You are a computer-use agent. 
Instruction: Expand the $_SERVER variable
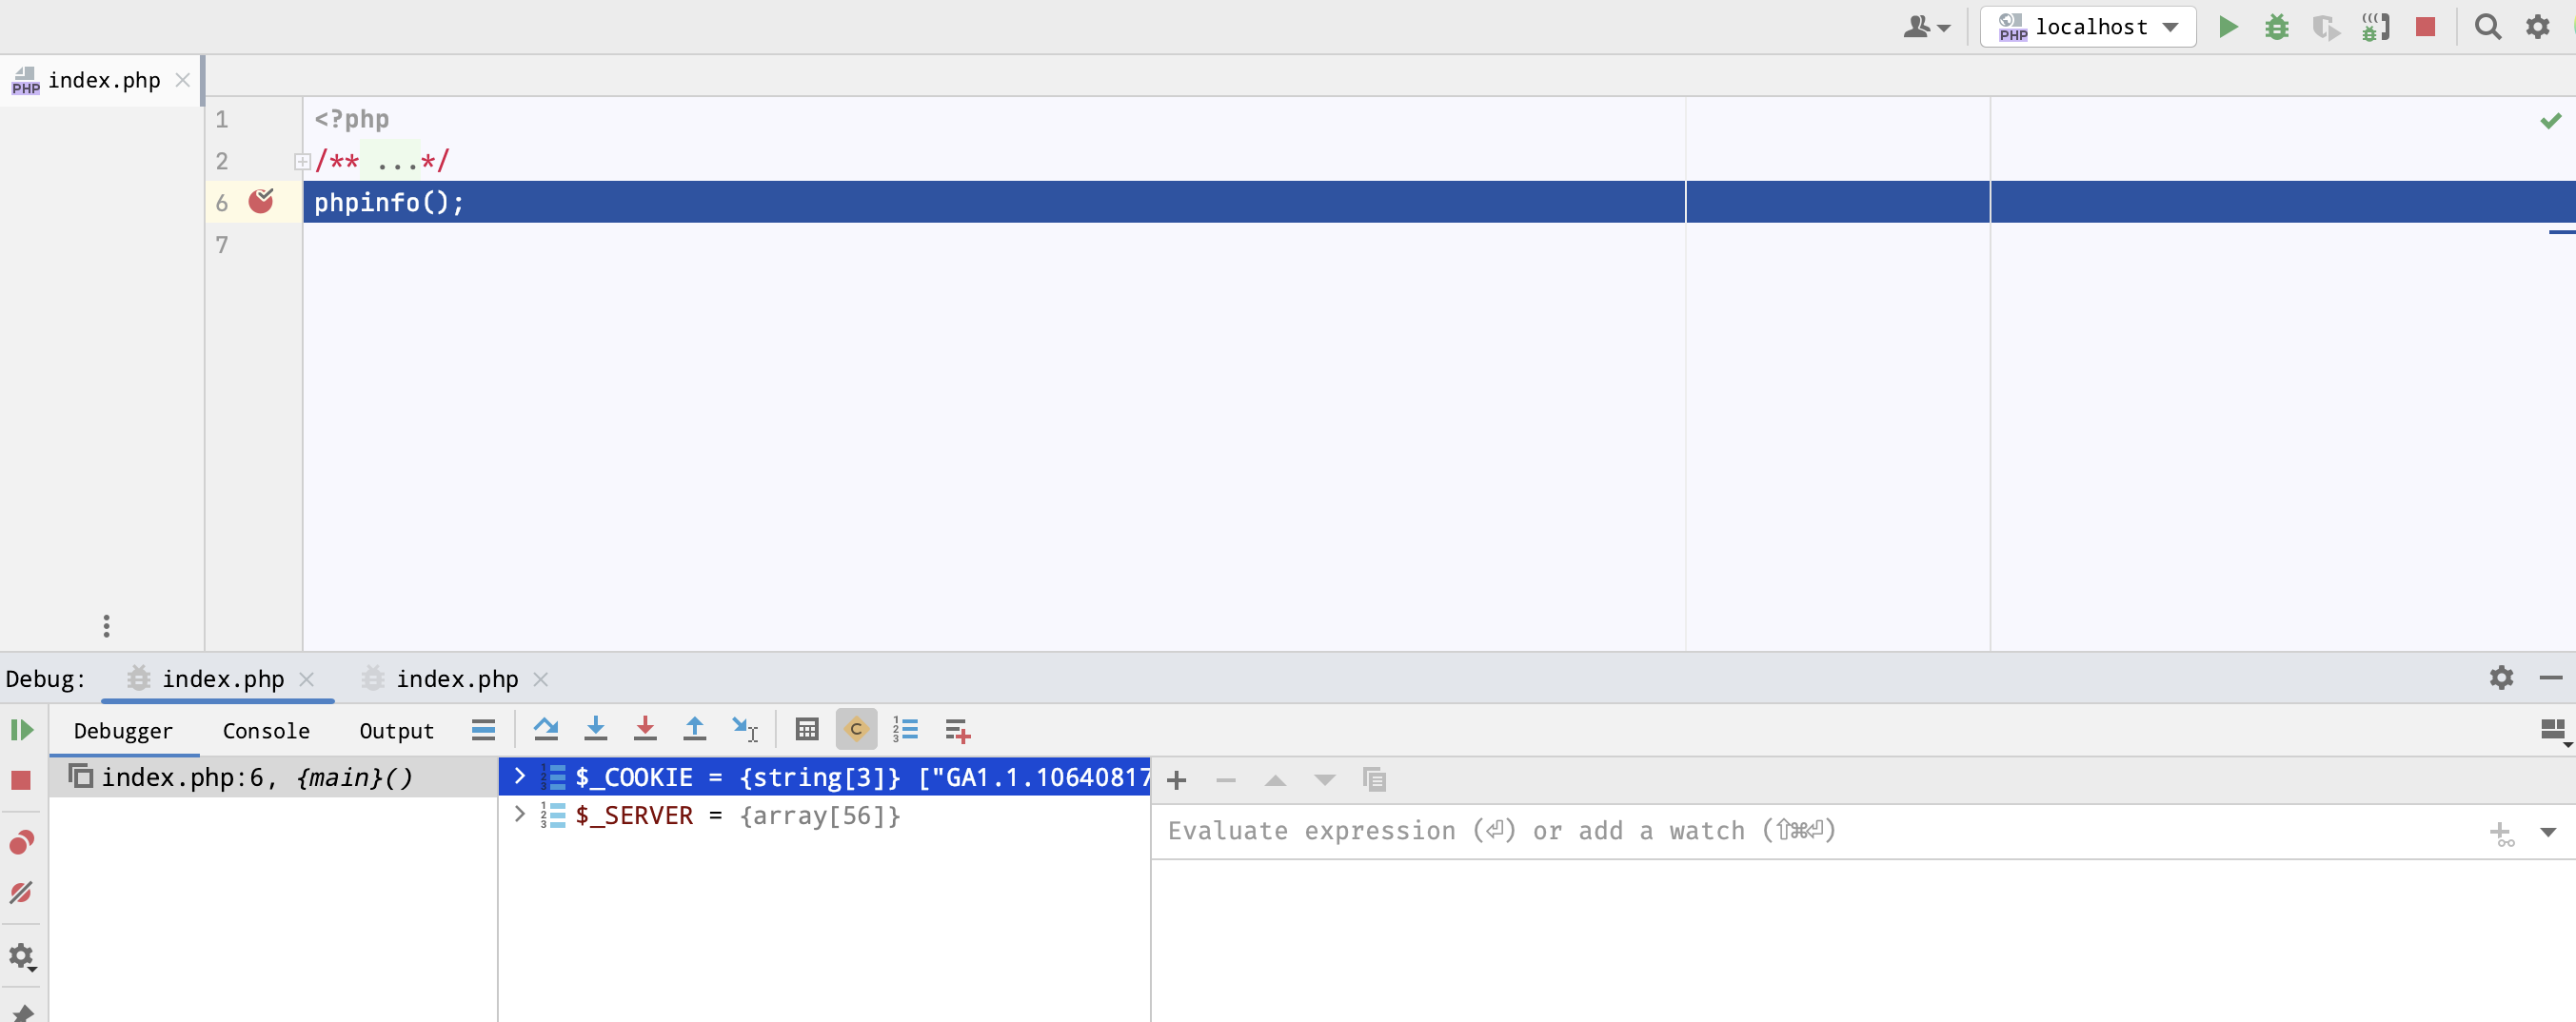(518, 815)
